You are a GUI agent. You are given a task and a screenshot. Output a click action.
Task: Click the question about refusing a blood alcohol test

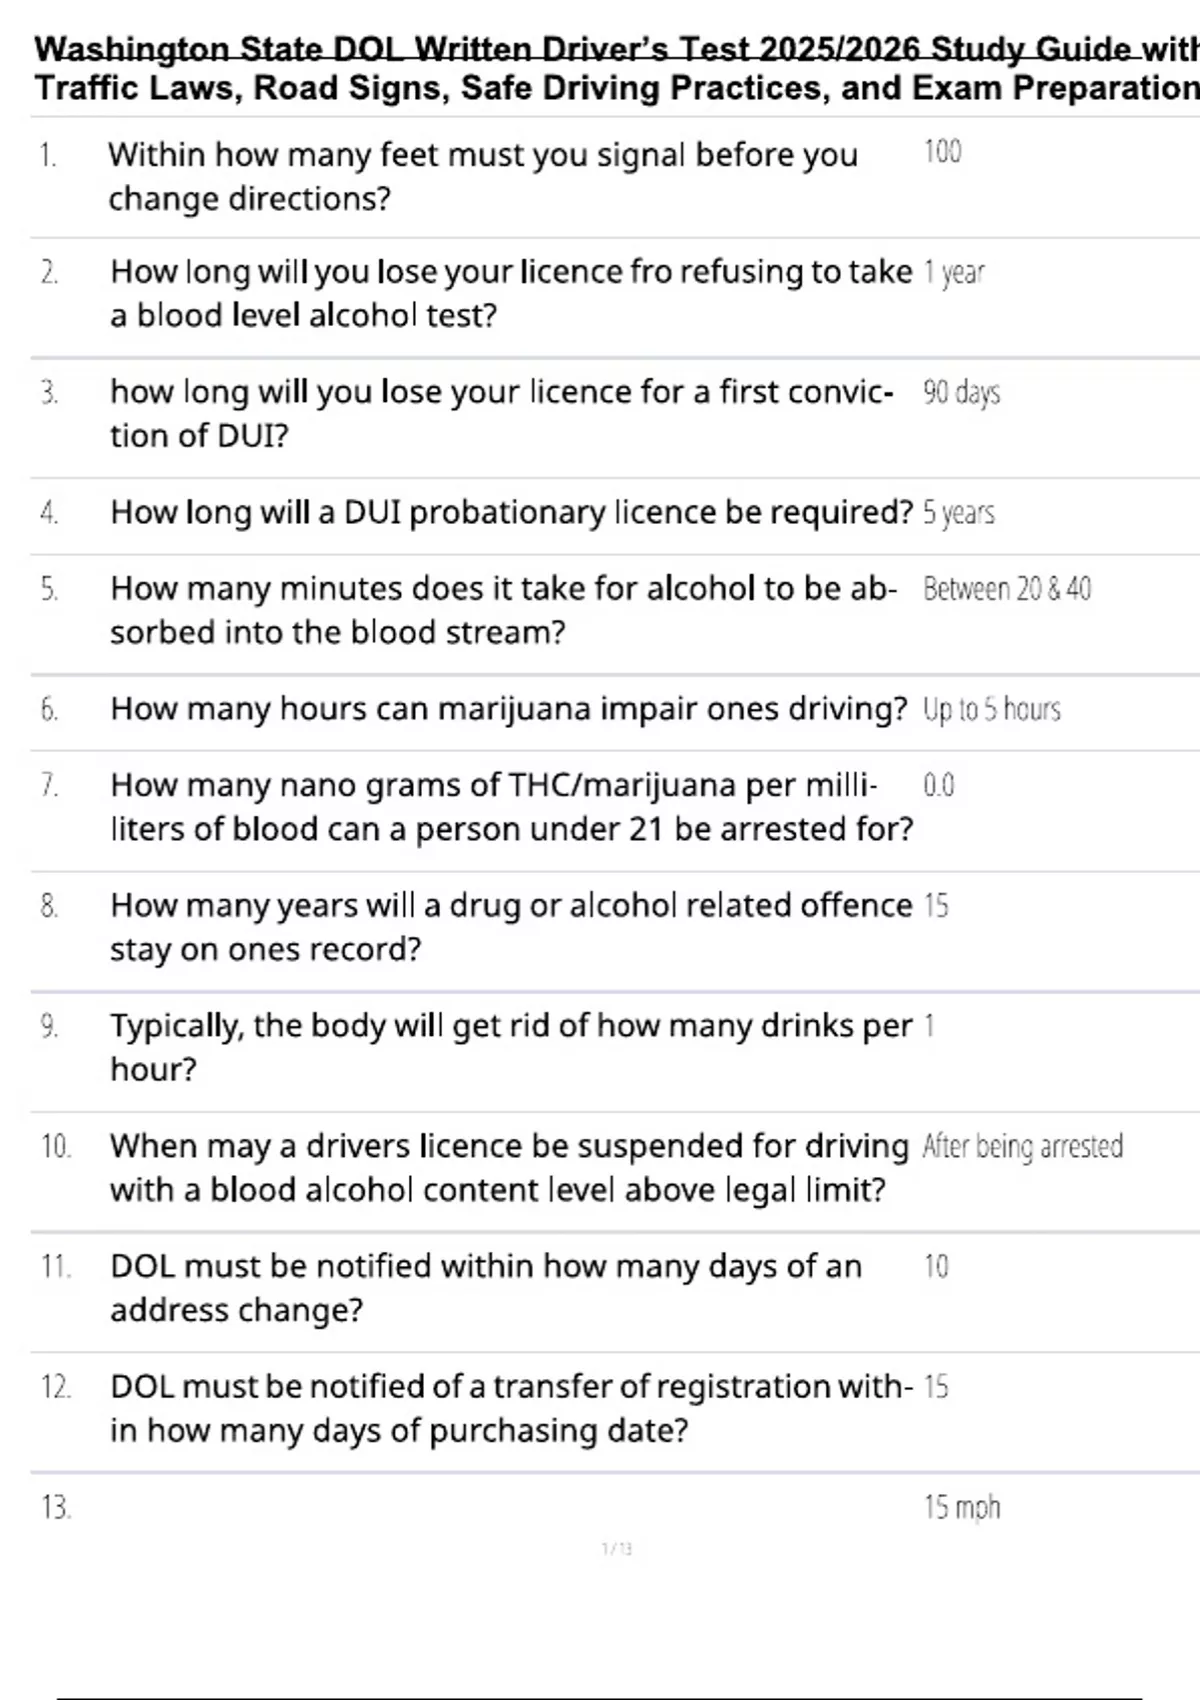510,293
